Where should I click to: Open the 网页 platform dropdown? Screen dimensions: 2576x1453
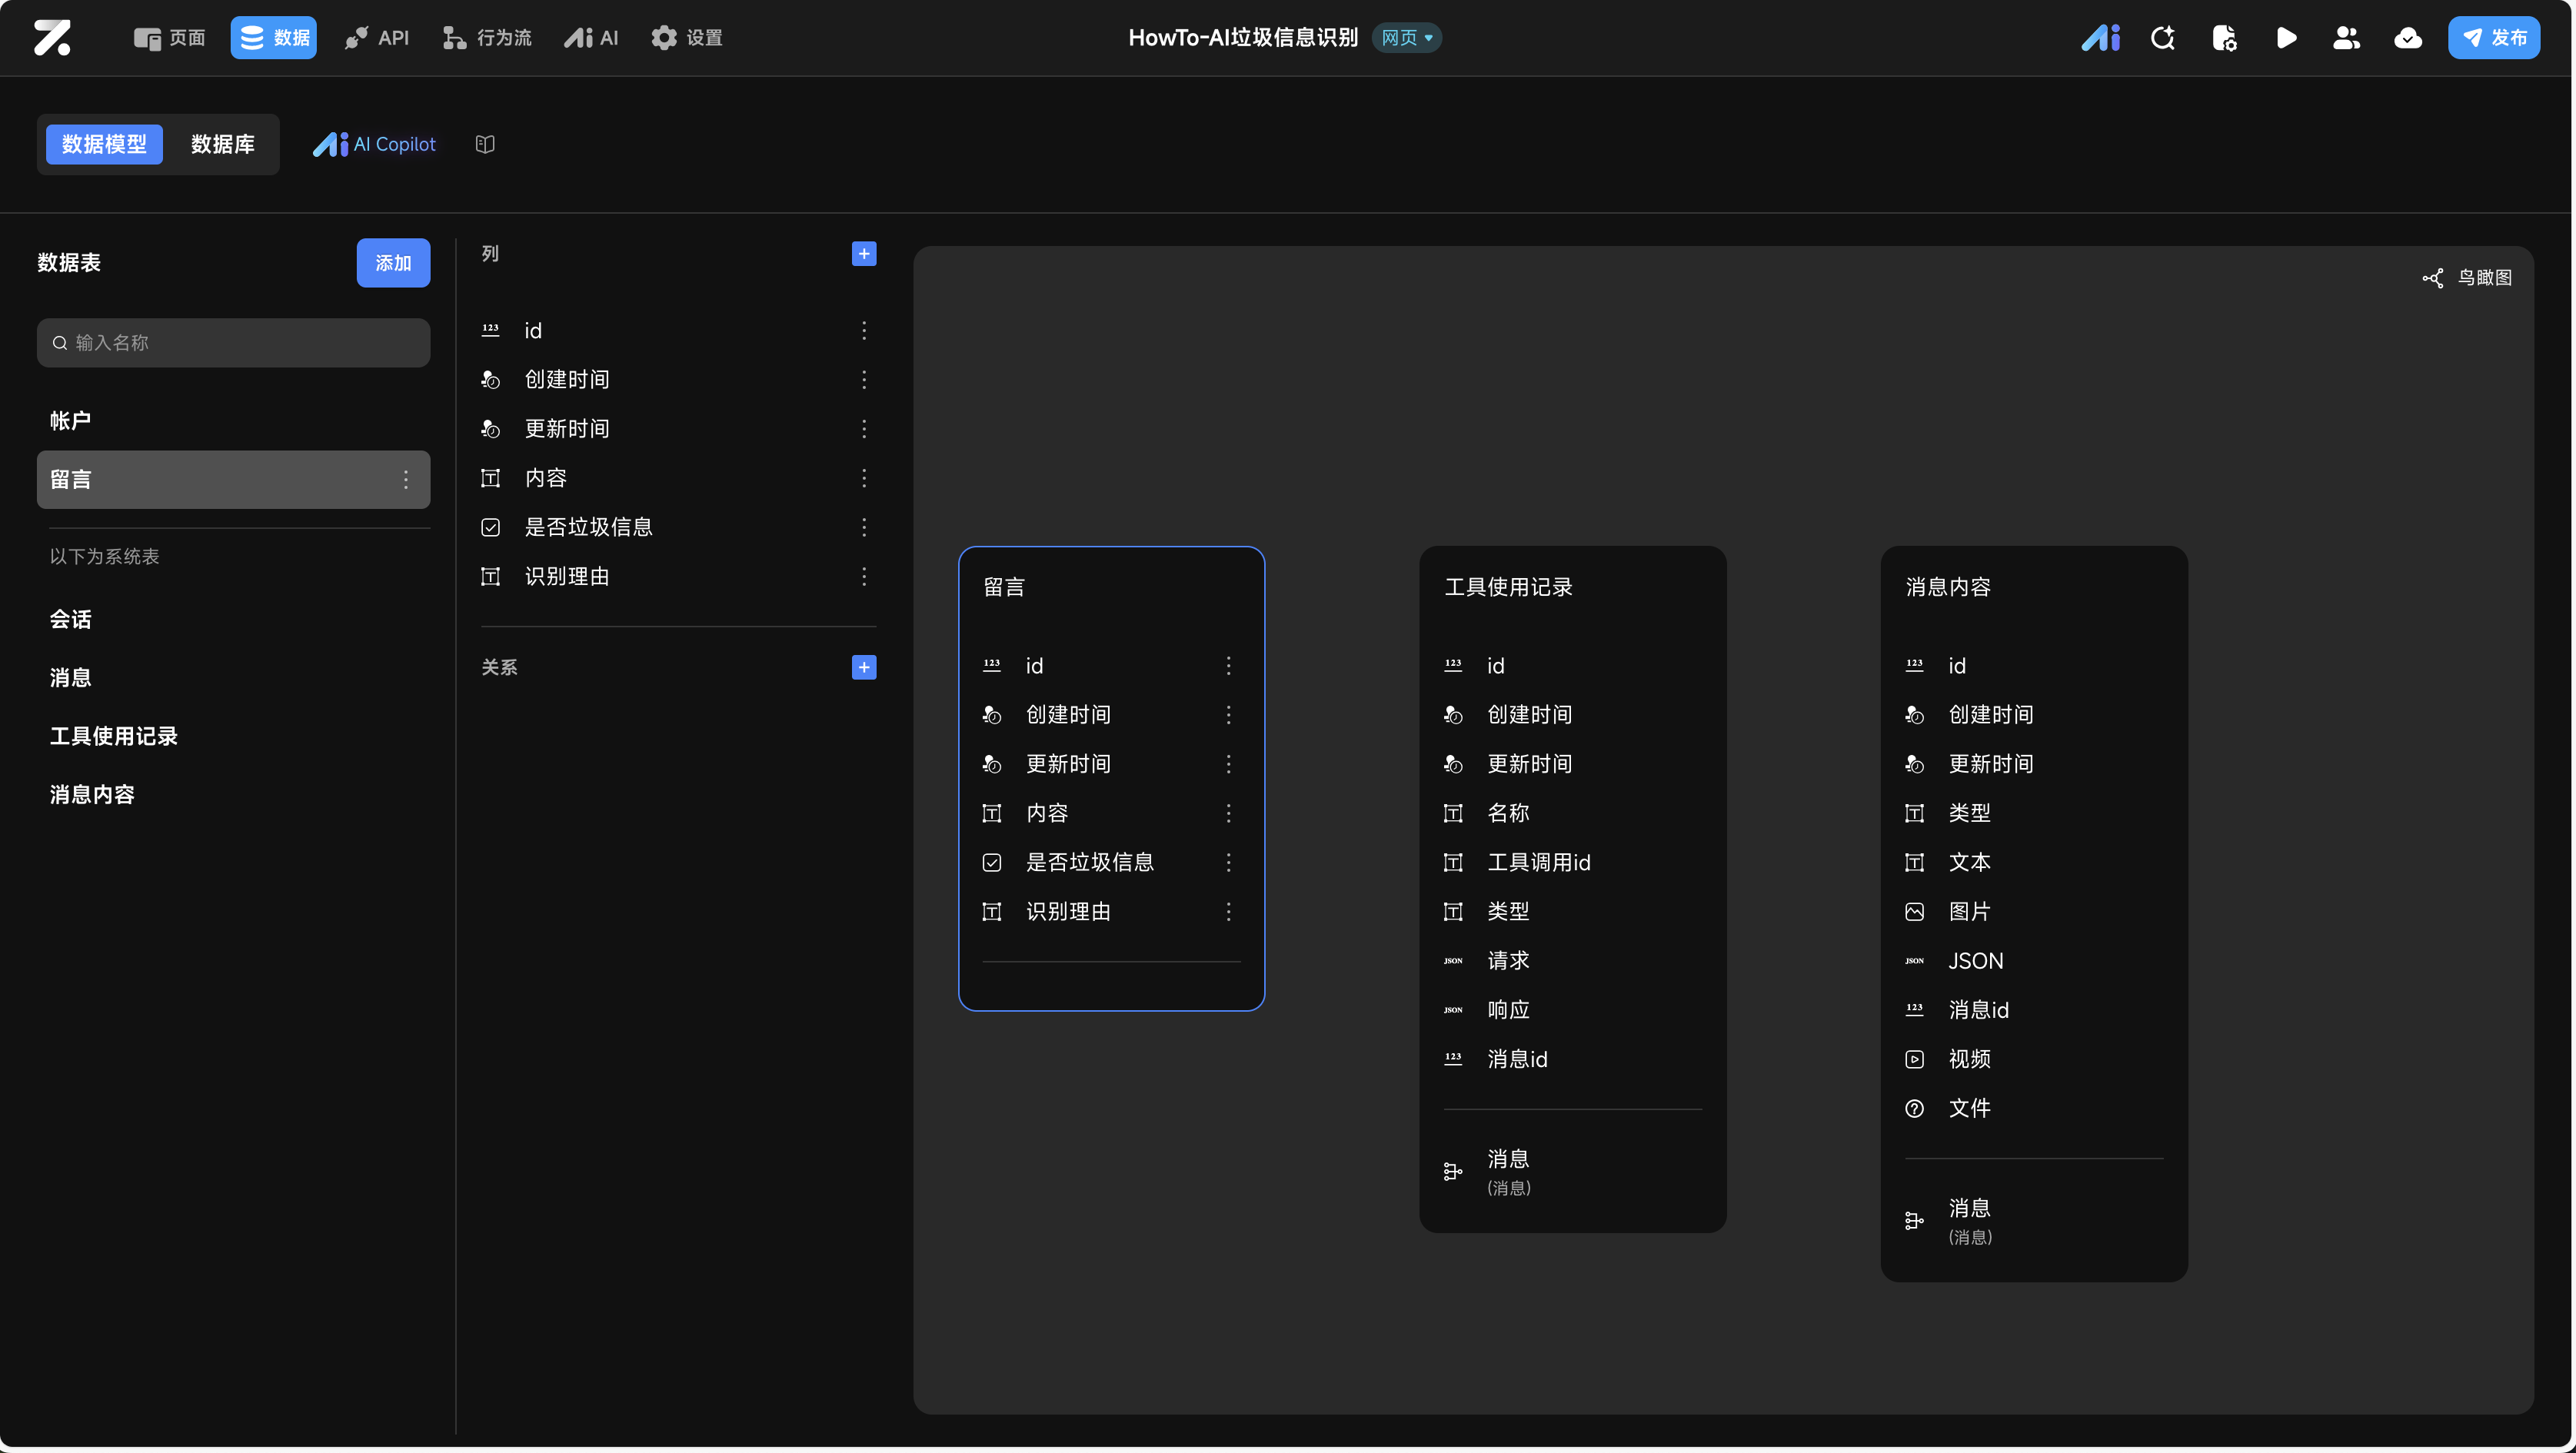pos(1406,38)
